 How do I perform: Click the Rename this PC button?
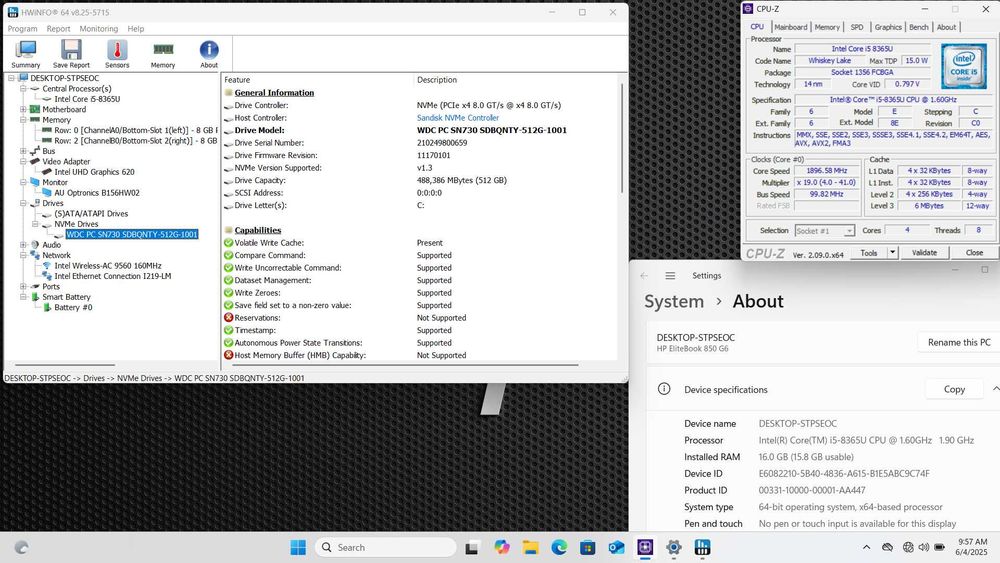click(959, 342)
